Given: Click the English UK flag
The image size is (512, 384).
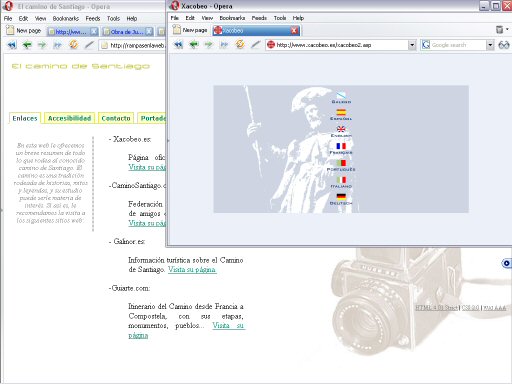Looking at the screenshot, I should point(341,131).
